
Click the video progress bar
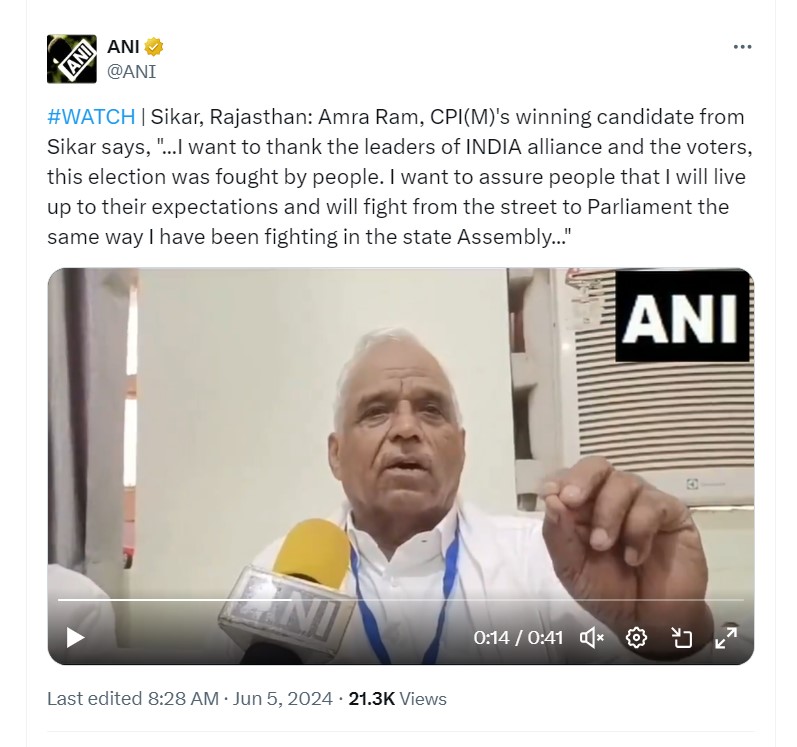pos(401,600)
